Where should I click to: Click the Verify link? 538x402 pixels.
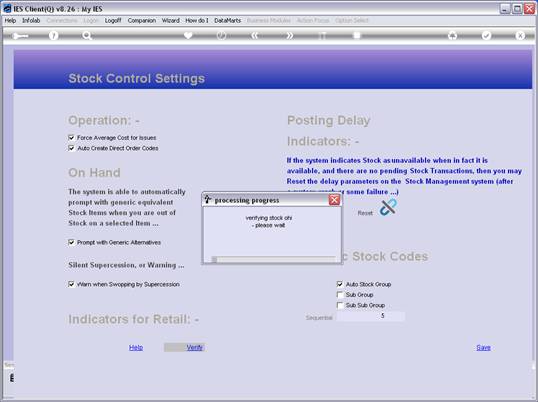(195, 347)
